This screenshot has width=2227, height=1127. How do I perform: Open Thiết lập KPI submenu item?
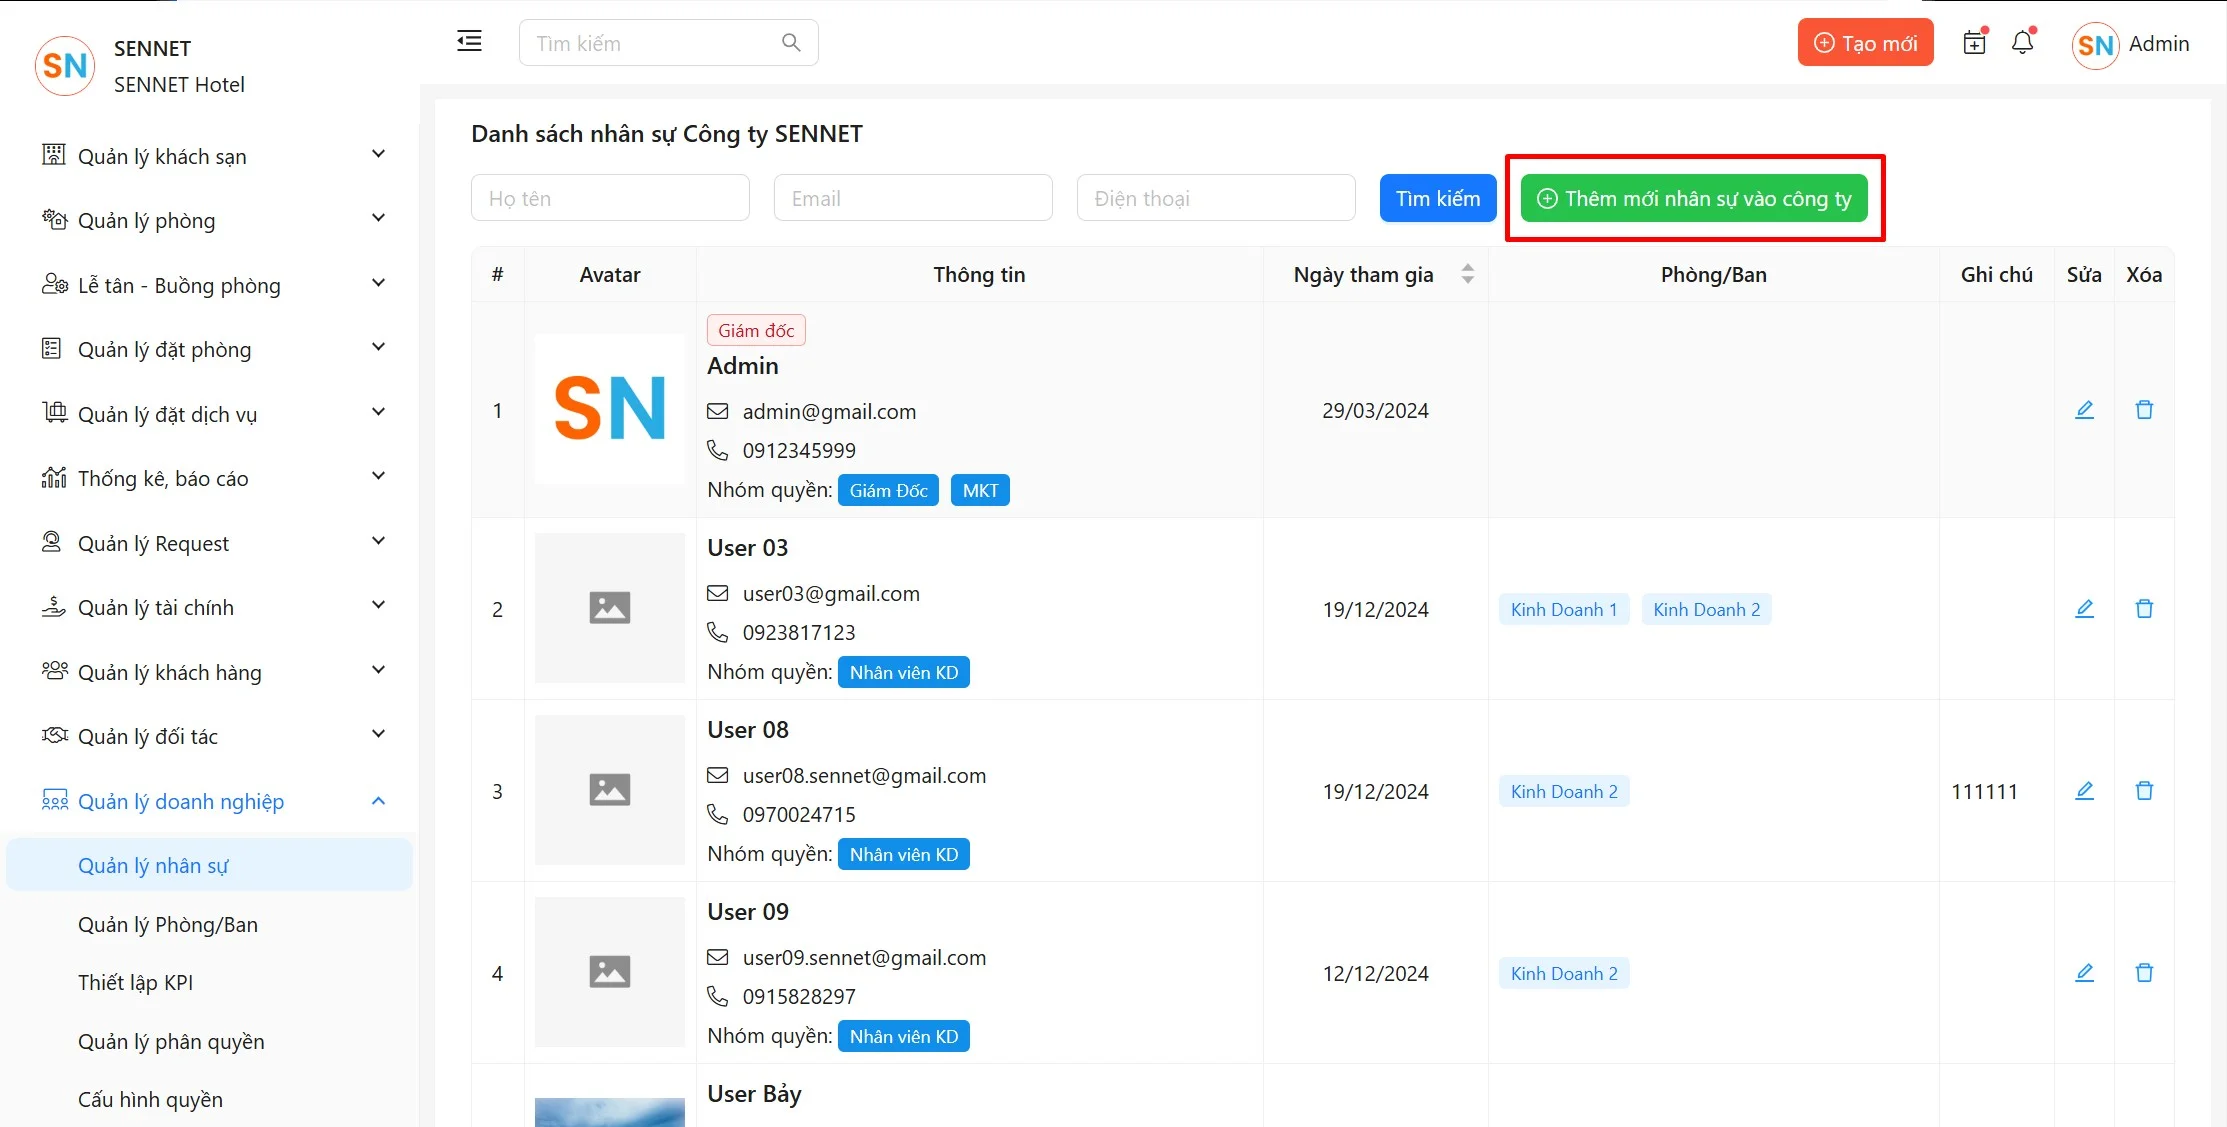[x=136, y=982]
